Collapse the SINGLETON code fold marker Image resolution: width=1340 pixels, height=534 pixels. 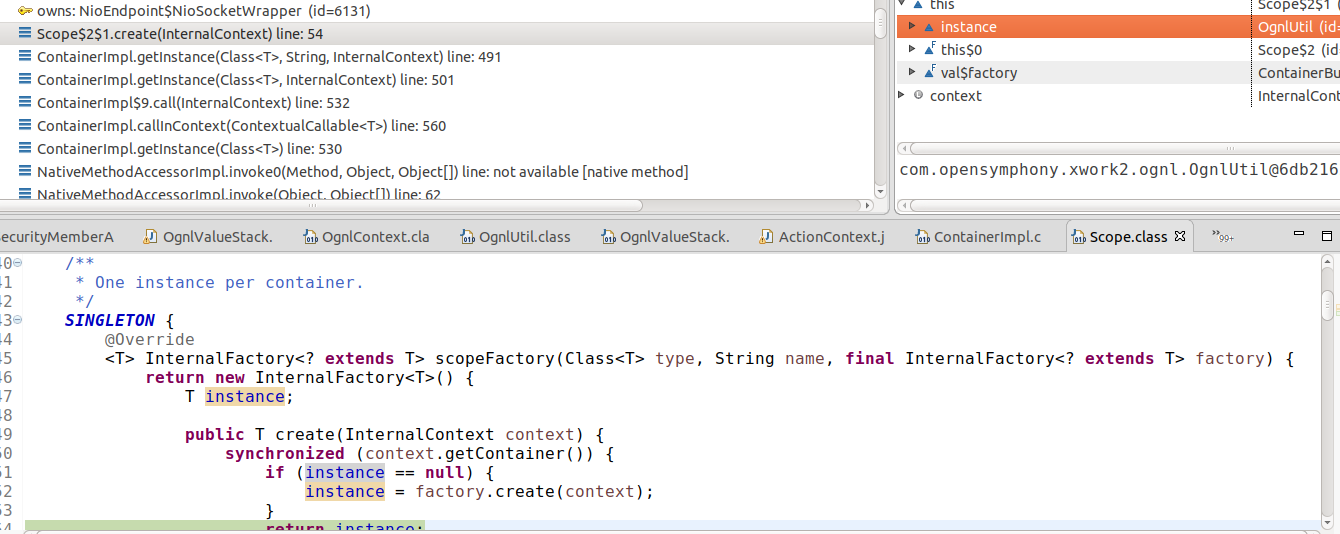[19, 321]
